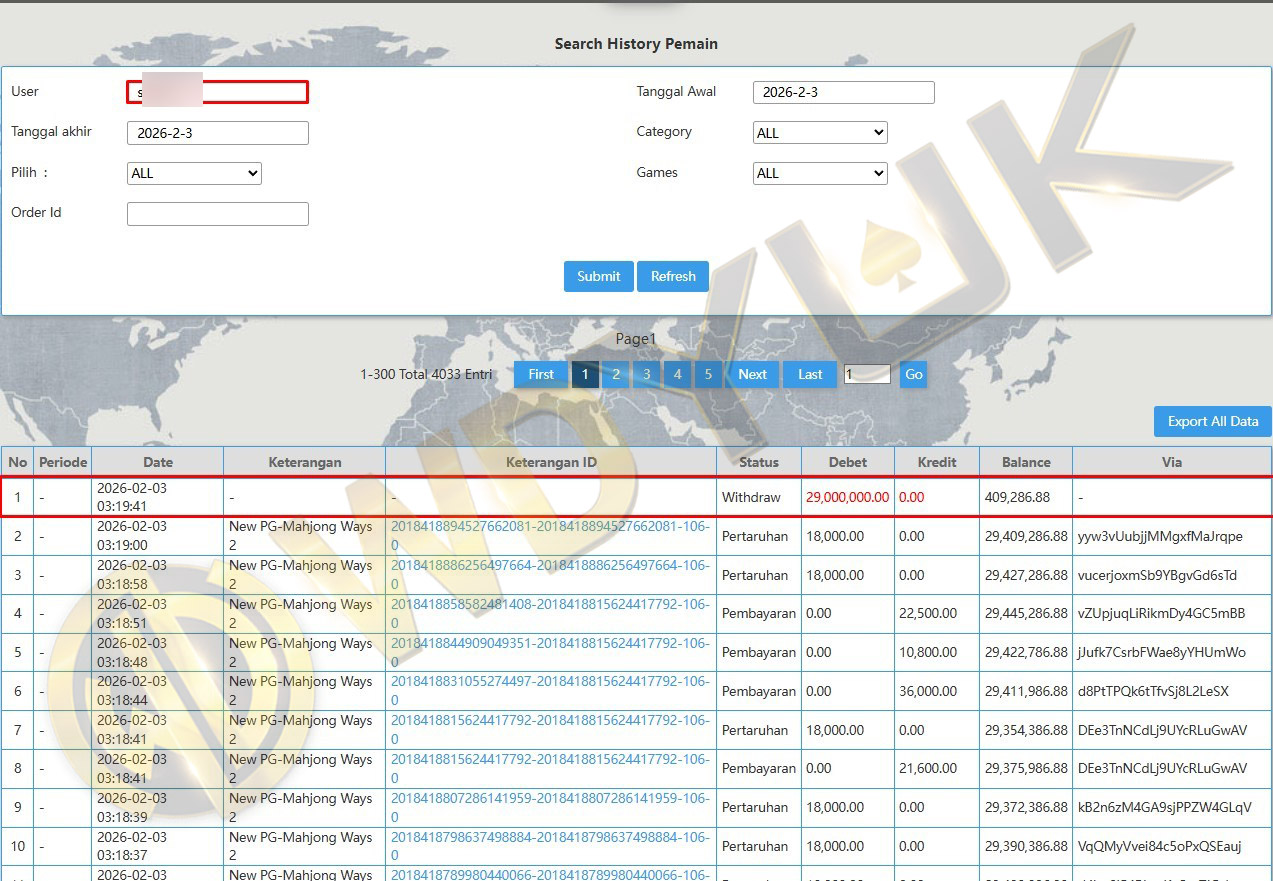Click the Order Id text field
The image size is (1273, 881).
coord(217,214)
